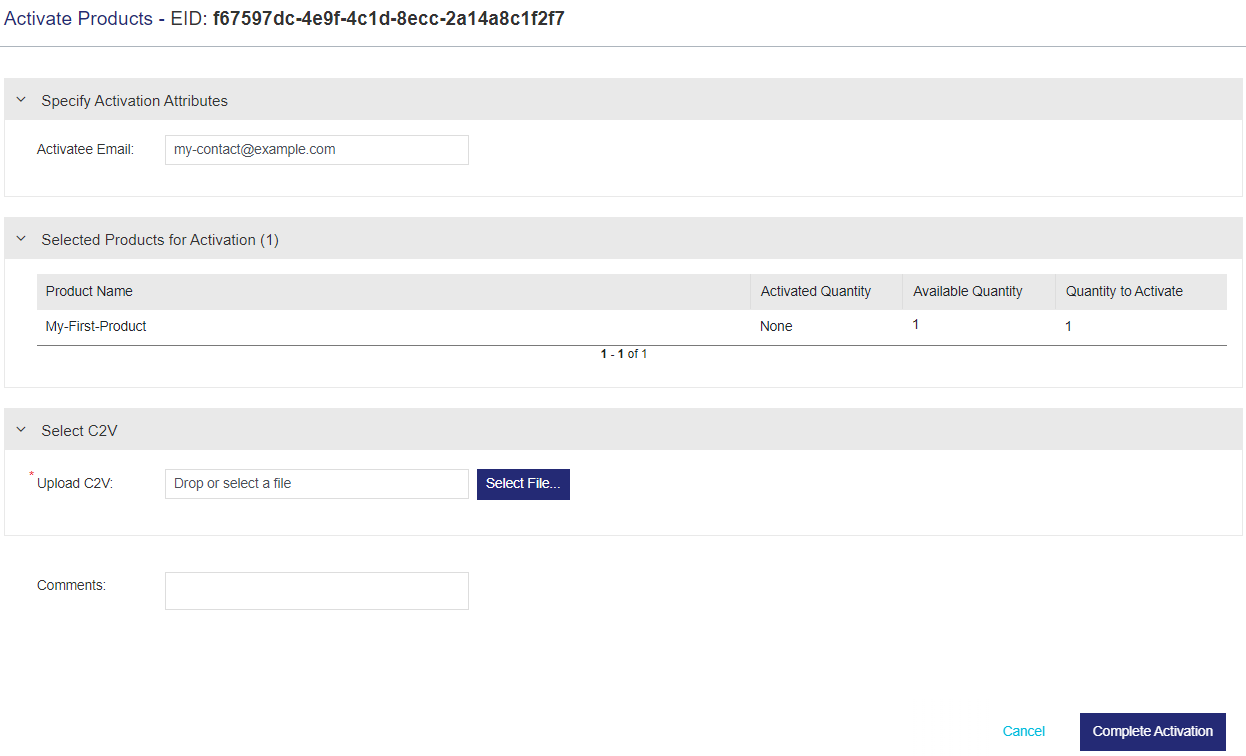
Task: Sort by Product Name column header
Action: (393, 292)
